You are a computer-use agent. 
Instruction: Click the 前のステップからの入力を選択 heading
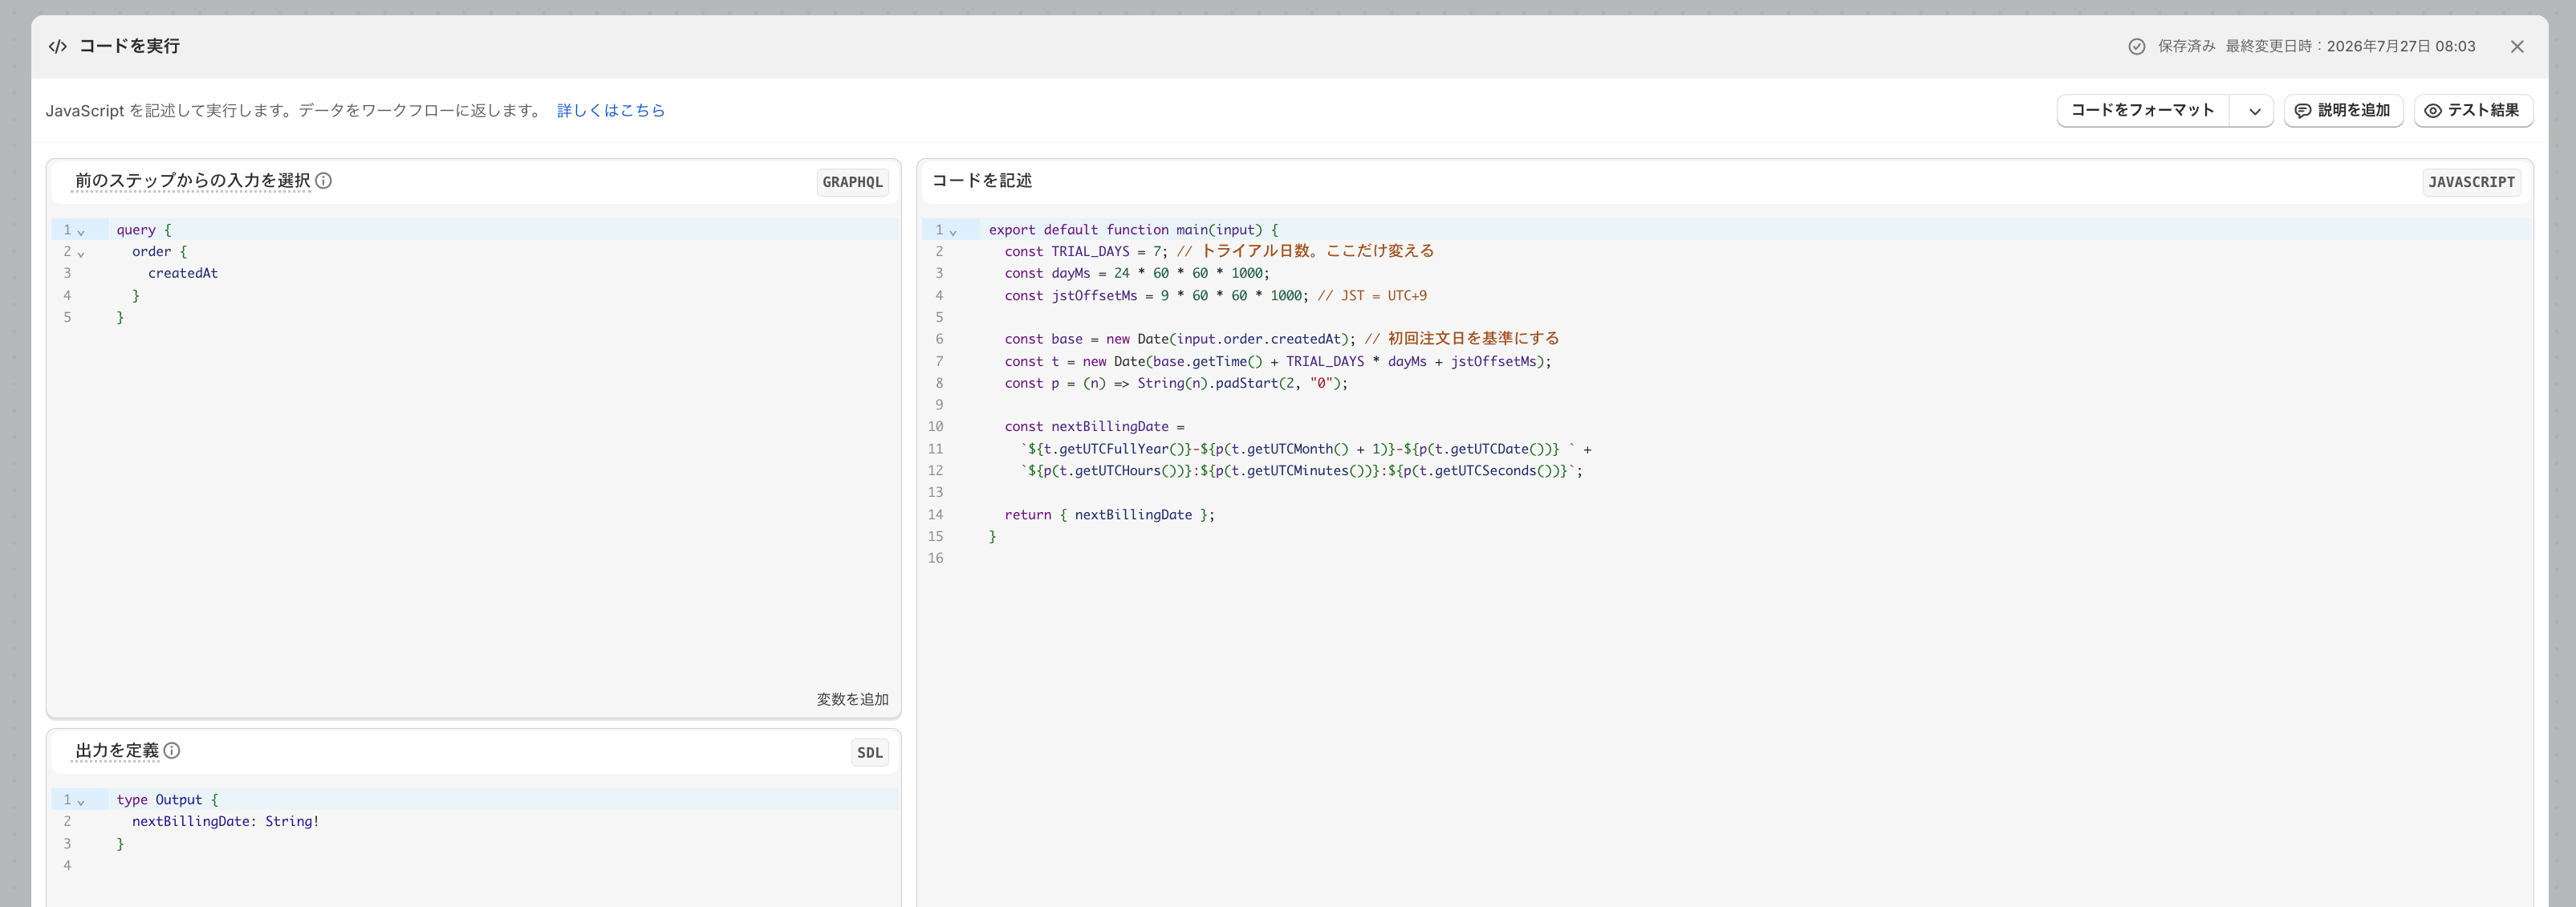(x=192, y=181)
